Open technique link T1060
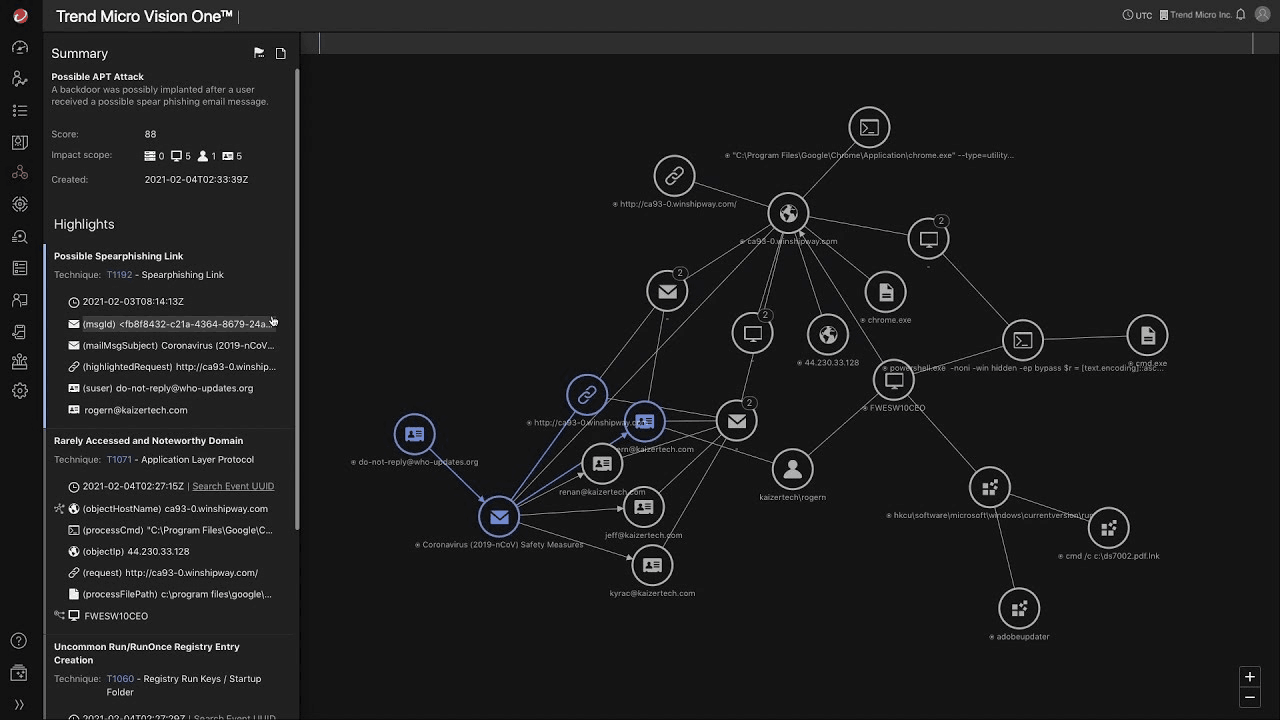 [x=120, y=679]
